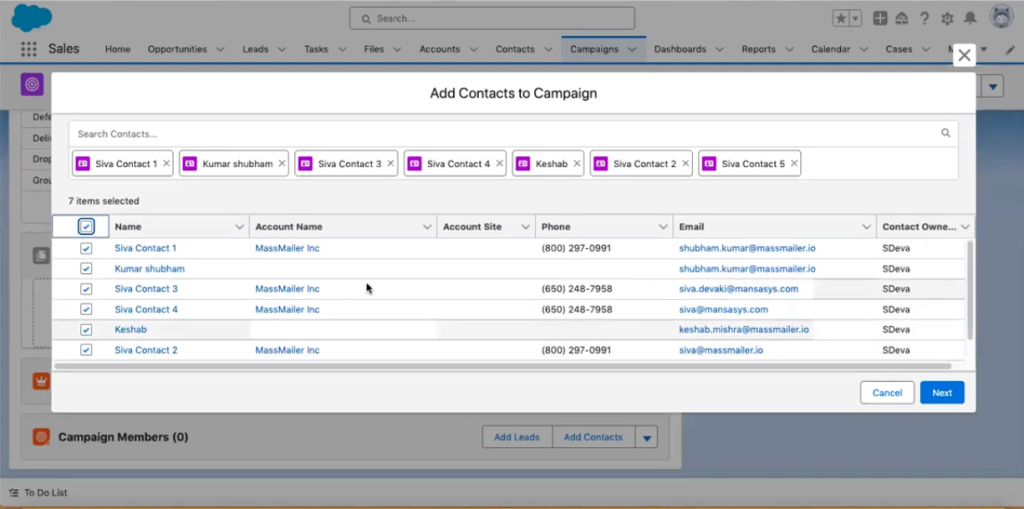Viewport: 1024px width, 509px height.
Task: Click the purple campaign record icon
Action: tap(32, 84)
